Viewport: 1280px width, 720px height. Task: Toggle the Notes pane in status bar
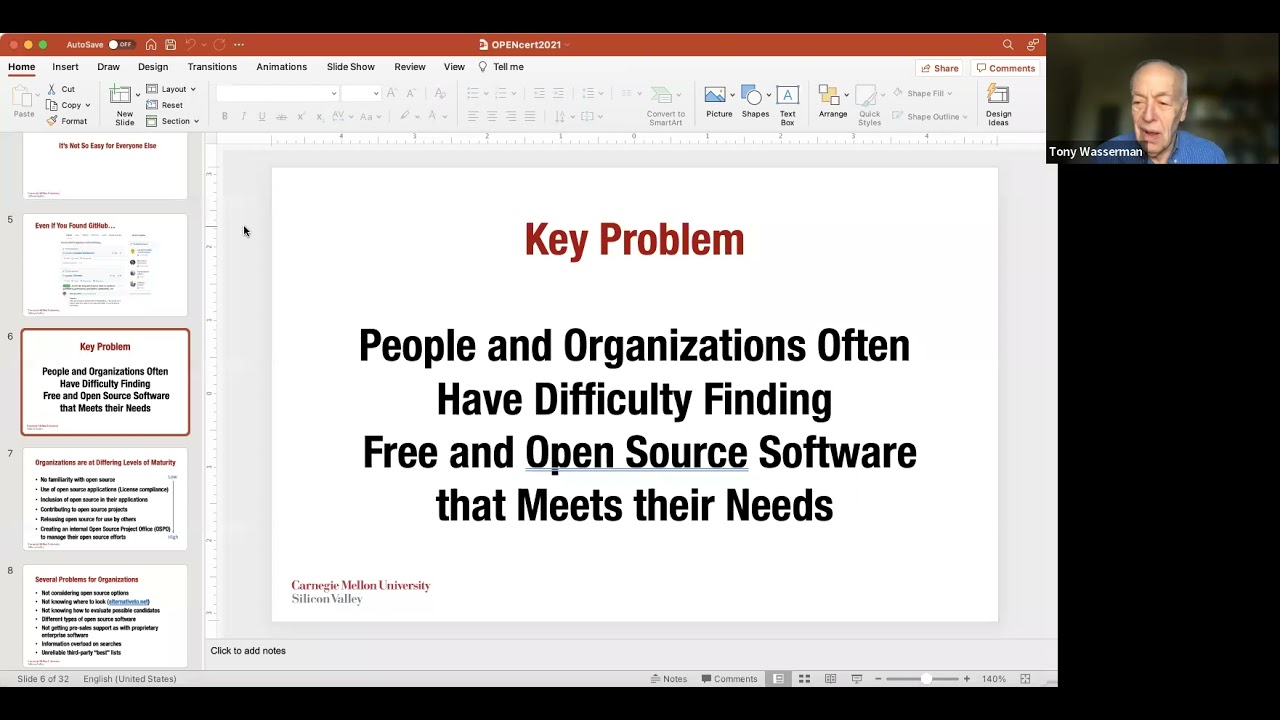click(x=668, y=679)
